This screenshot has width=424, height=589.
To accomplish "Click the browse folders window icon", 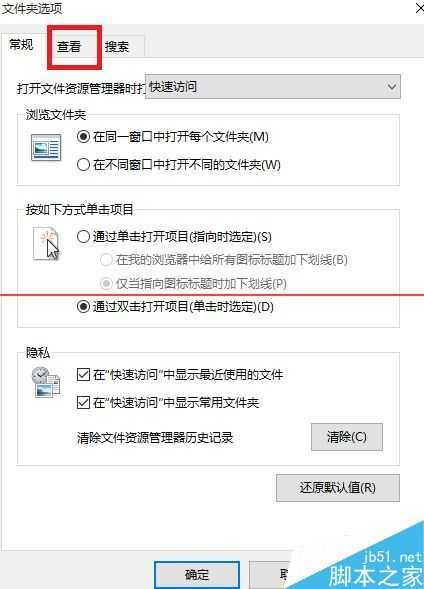I will click(46, 148).
